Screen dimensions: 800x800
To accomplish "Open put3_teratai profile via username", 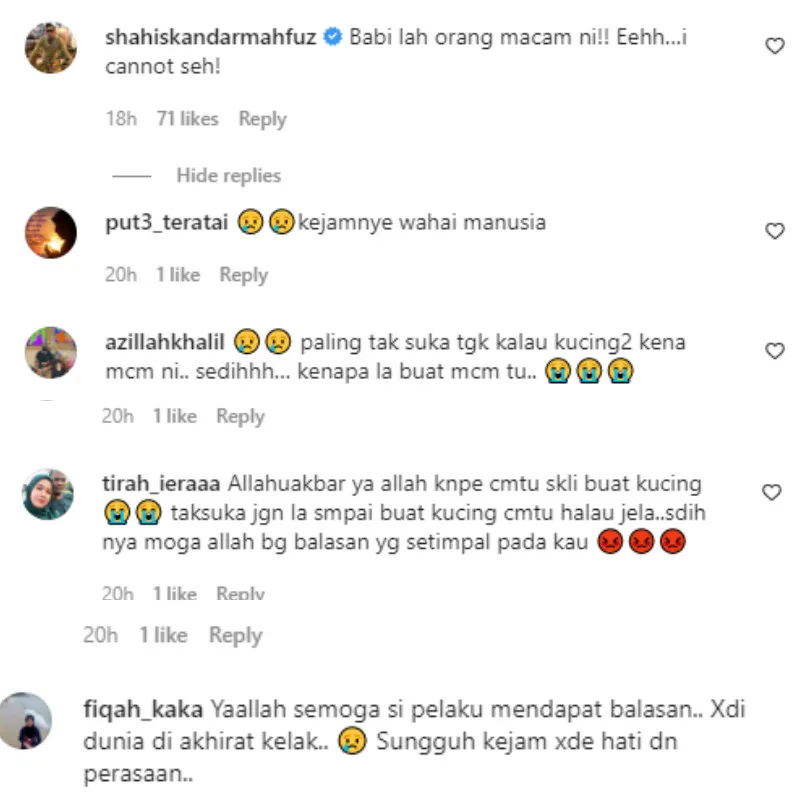I will (x=166, y=223).
